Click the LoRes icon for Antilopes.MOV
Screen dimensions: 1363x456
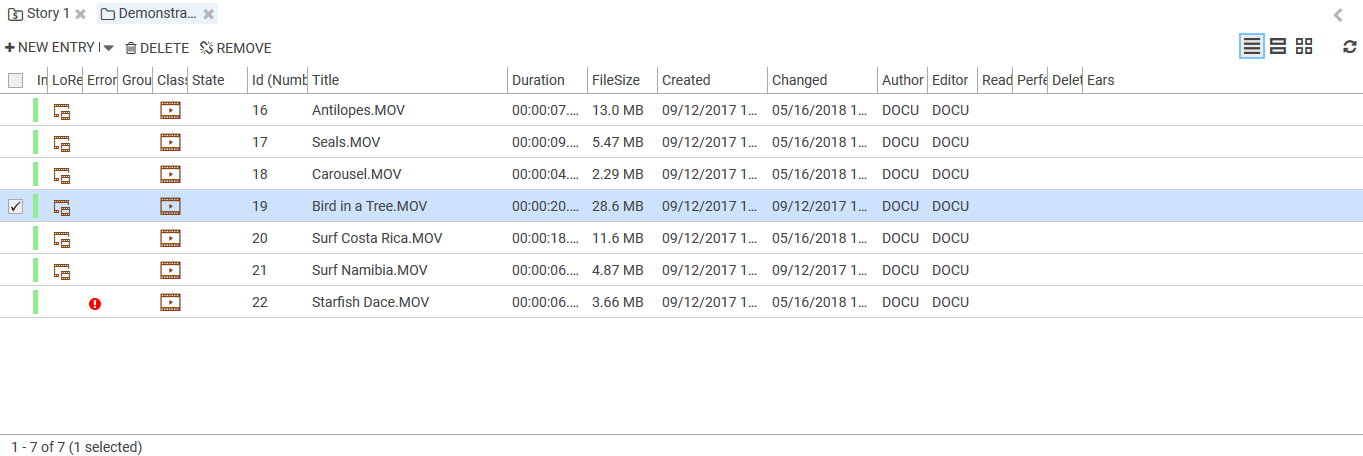(62, 111)
